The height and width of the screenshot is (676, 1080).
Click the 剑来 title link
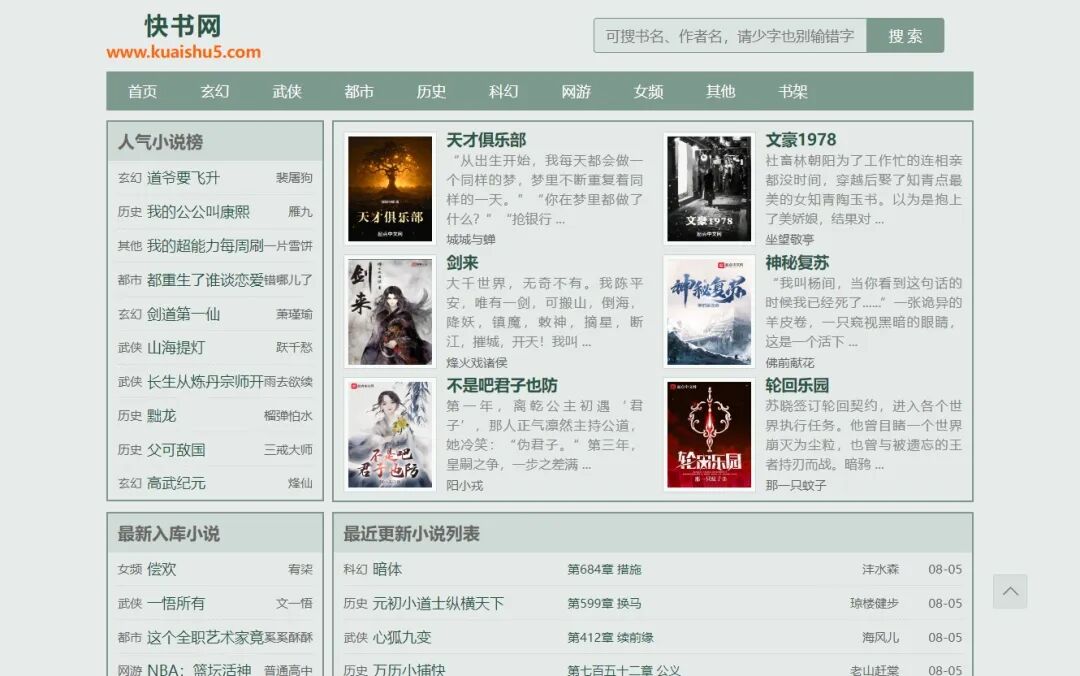click(462, 263)
